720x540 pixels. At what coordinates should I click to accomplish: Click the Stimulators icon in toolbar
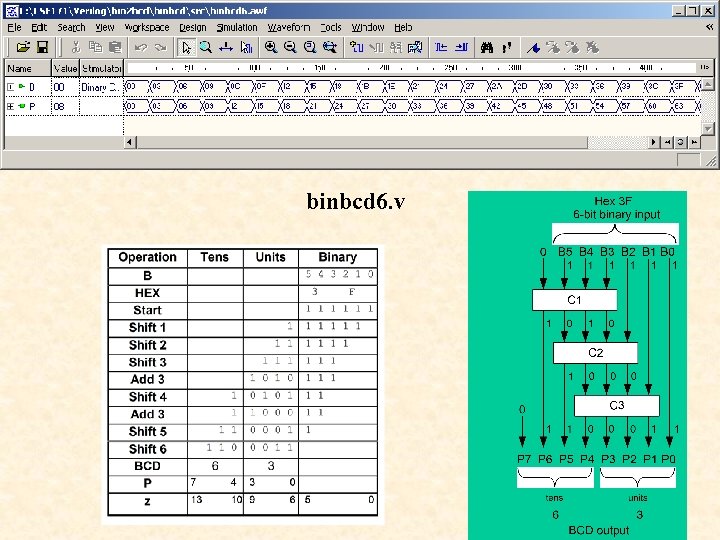coord(395,47)
